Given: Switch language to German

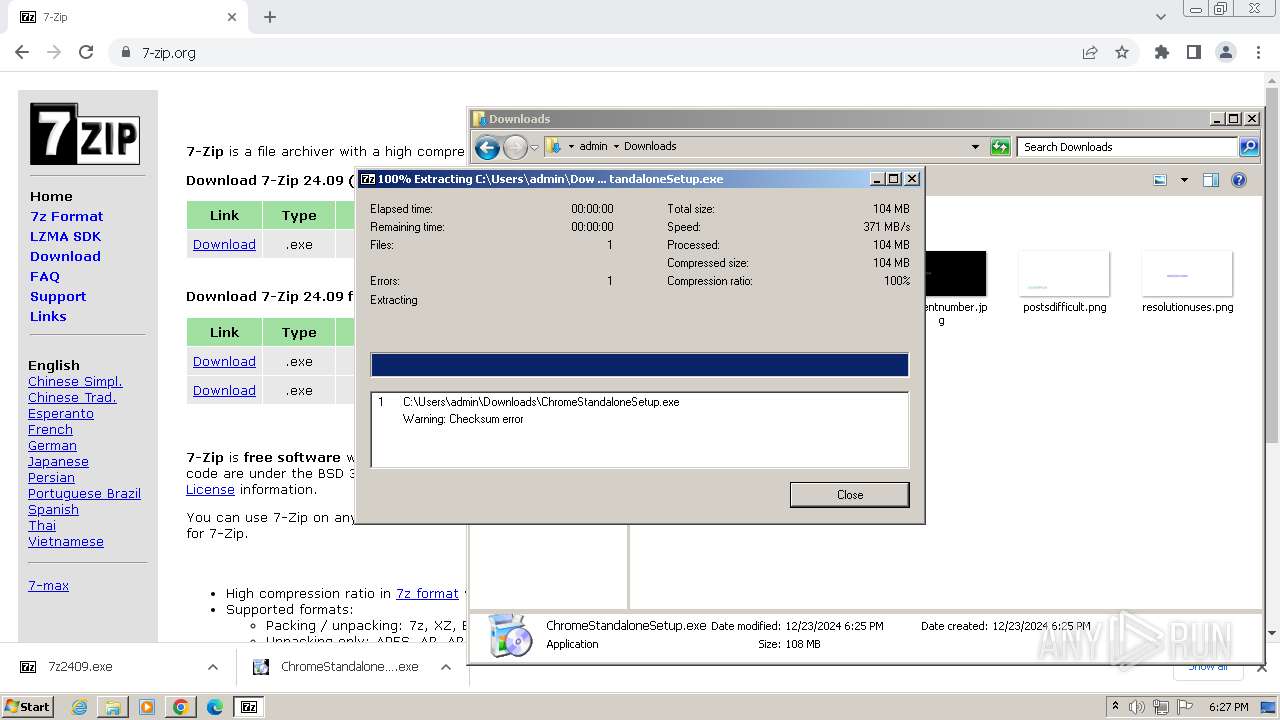Looking at the screenshot, I should (x=52, y=445).
